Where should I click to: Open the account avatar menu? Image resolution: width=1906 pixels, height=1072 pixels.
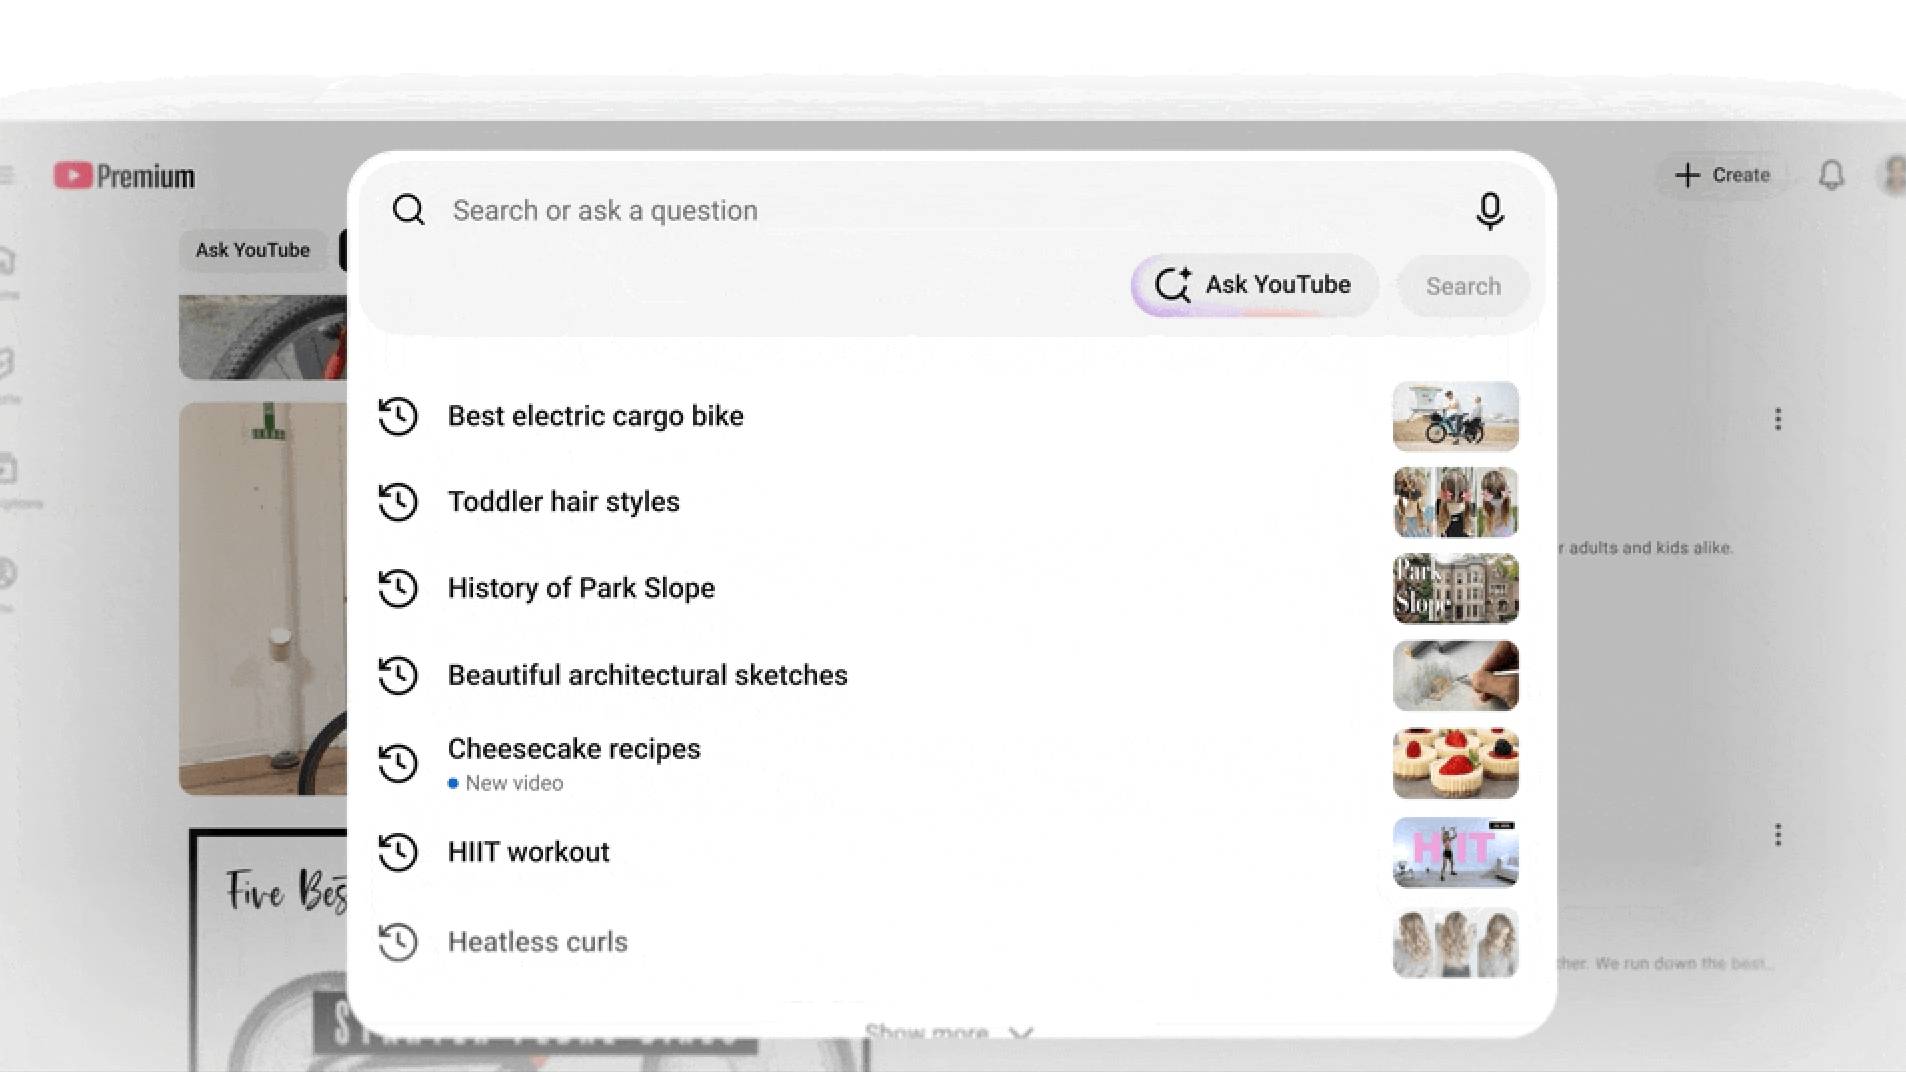(1894, 175)
